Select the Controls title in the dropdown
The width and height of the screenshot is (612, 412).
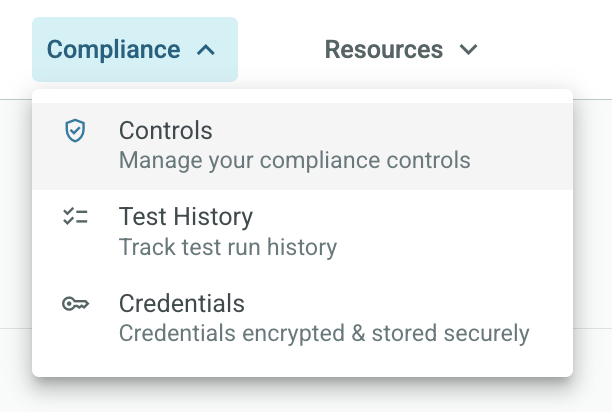pos(165,131)
